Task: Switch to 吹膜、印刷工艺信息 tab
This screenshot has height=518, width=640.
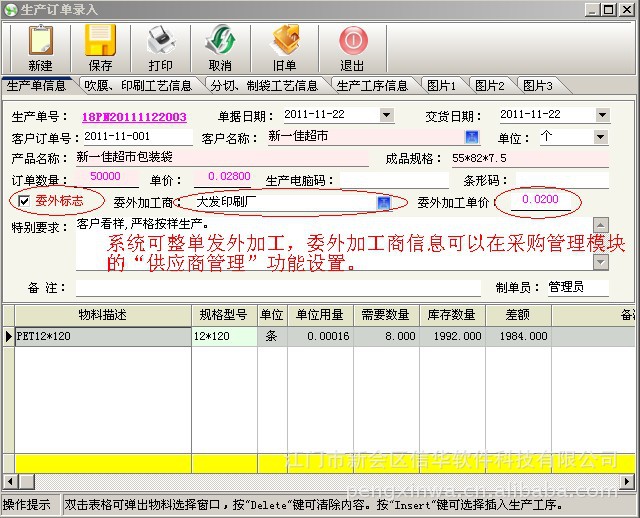Action: [138, 86]
